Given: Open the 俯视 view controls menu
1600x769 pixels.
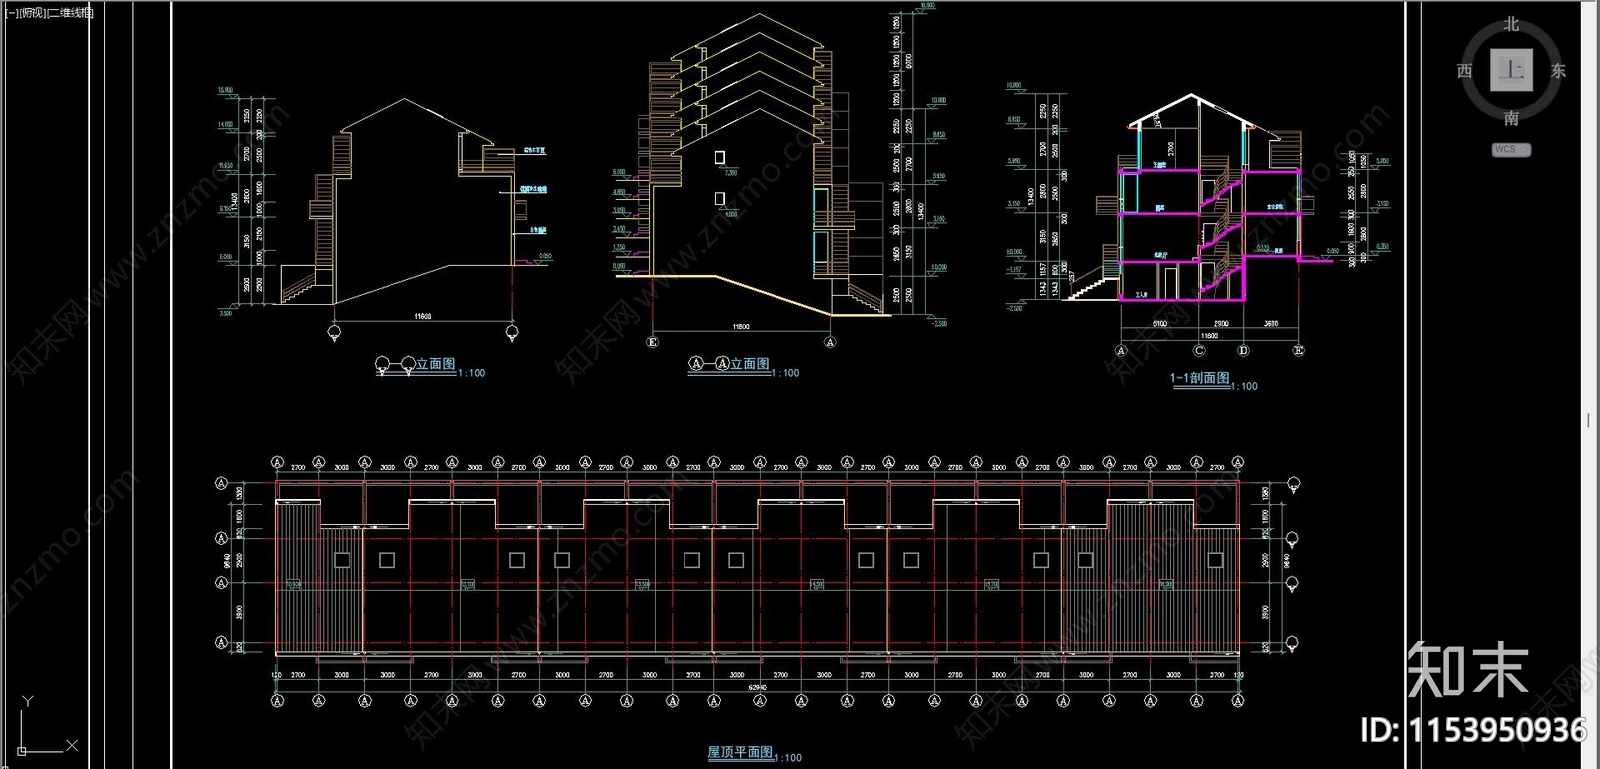Looking at the screenshot, I should 32,13.
